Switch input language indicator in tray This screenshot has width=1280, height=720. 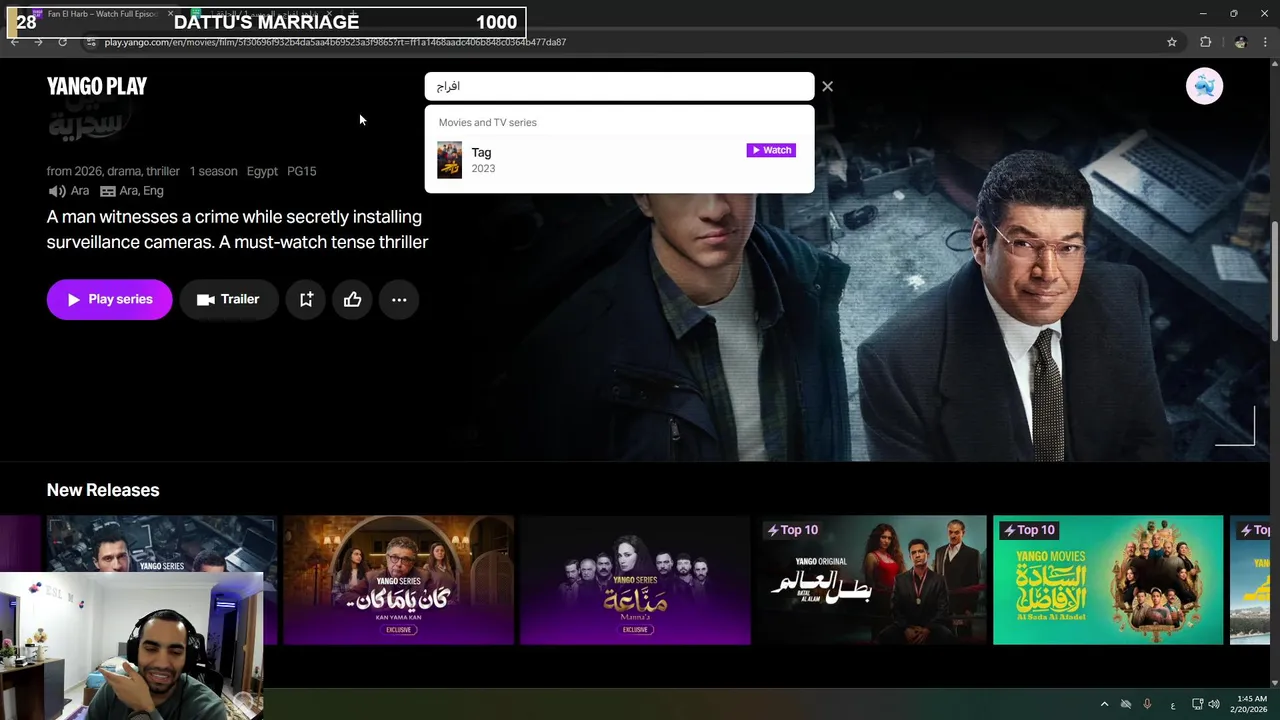pos(1173,705)
